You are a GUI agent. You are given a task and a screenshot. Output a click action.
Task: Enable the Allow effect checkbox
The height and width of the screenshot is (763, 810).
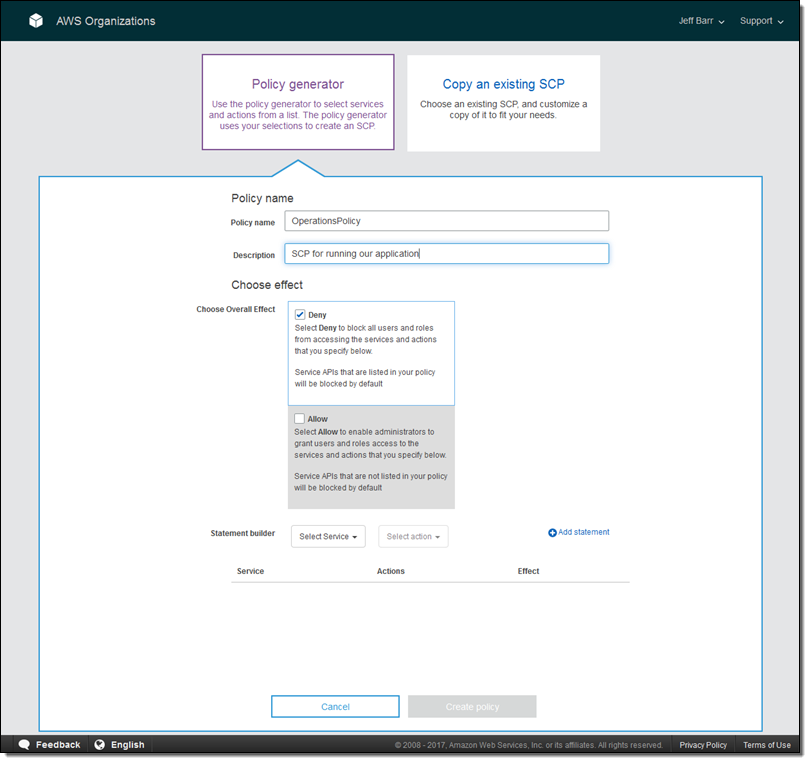pos(300,418)
